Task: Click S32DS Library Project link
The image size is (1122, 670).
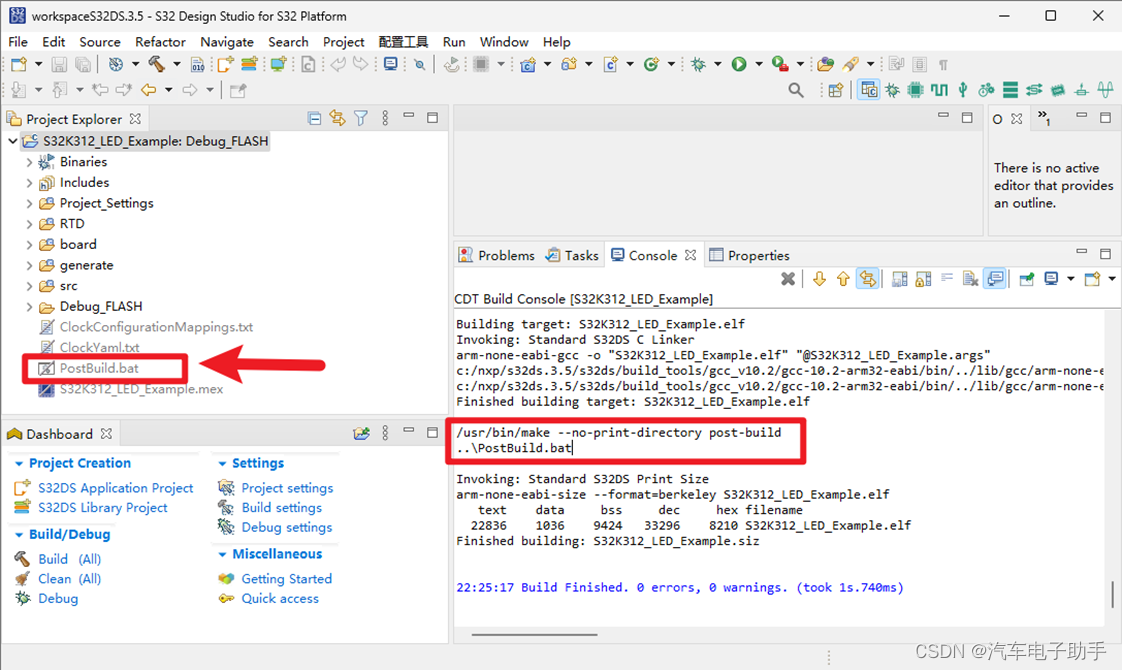Action: (x=102, y=508)
